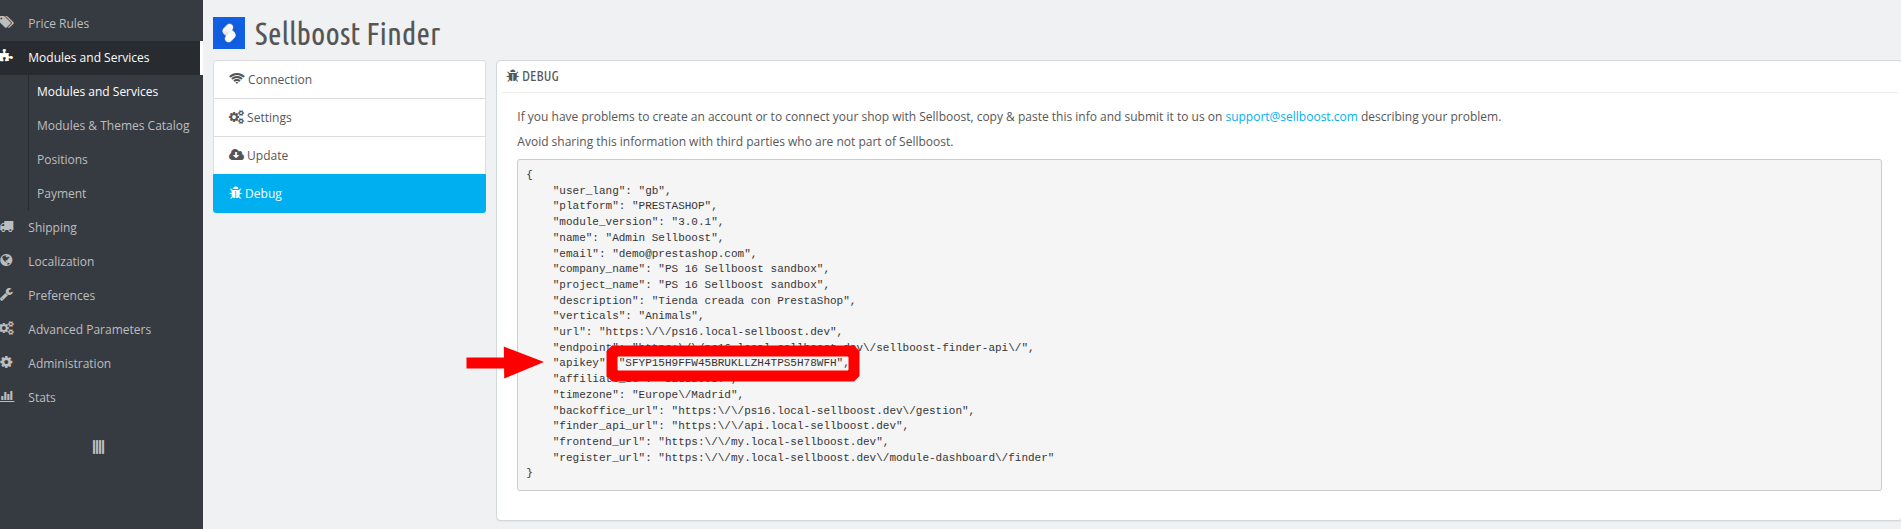Click the "timezone": "Europe/Madrid" line
The image size is (1901, 529).
click(x=647, y=394)
